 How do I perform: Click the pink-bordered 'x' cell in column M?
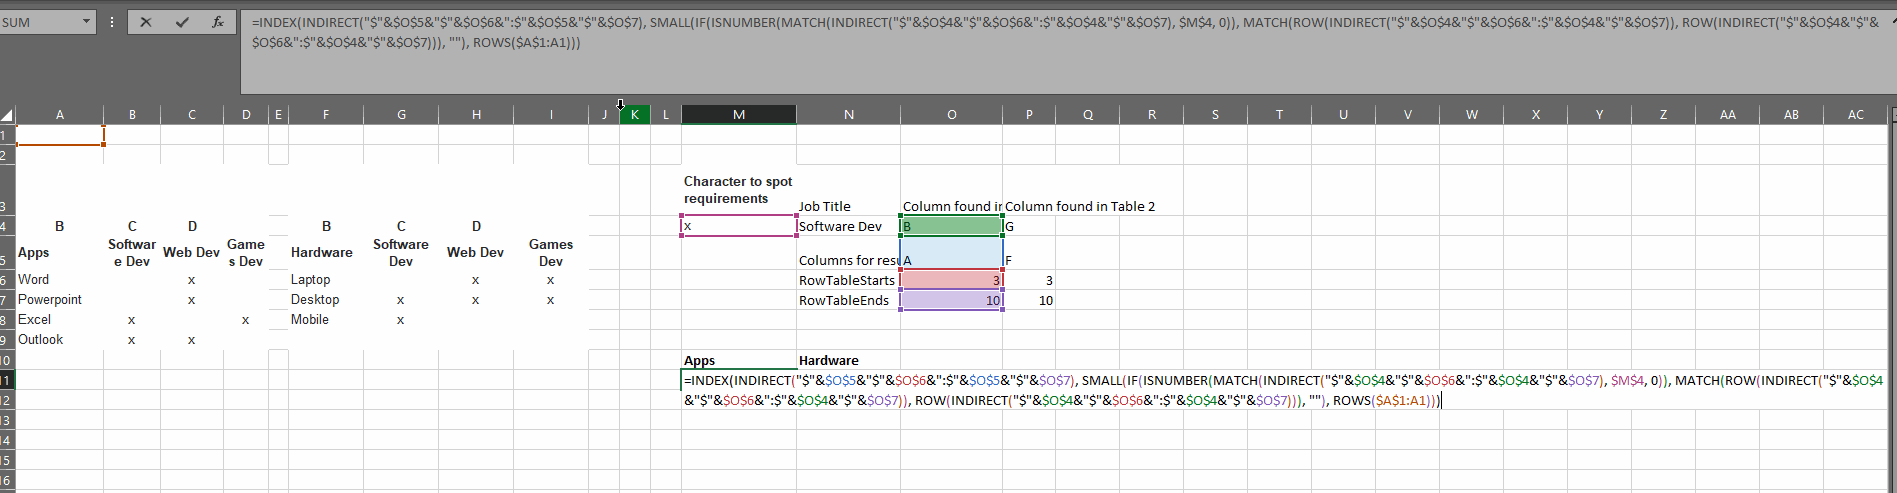tap(739, 226)
